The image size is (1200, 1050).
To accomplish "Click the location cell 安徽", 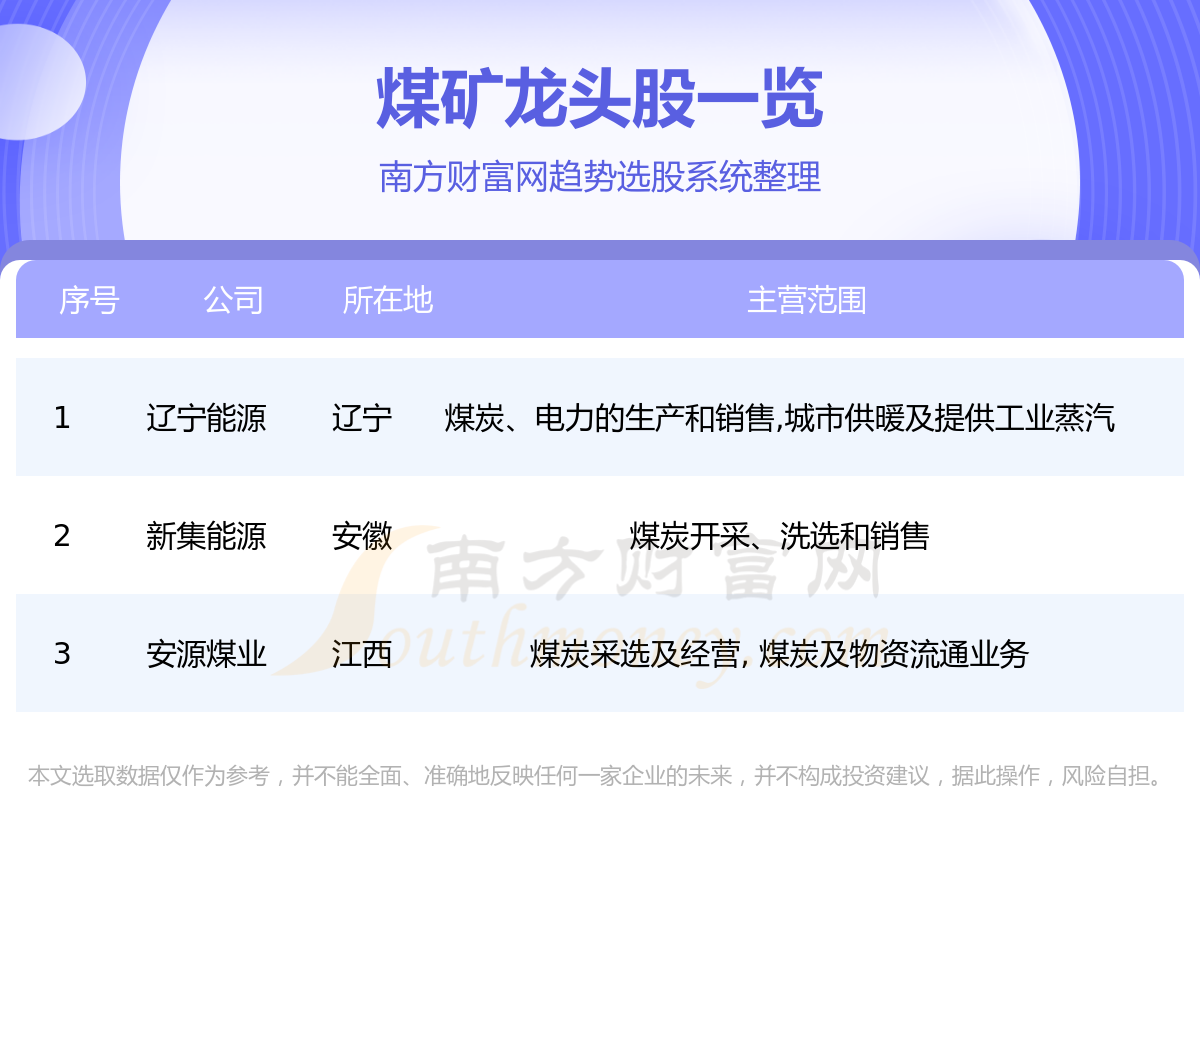I will coord(362,536).
